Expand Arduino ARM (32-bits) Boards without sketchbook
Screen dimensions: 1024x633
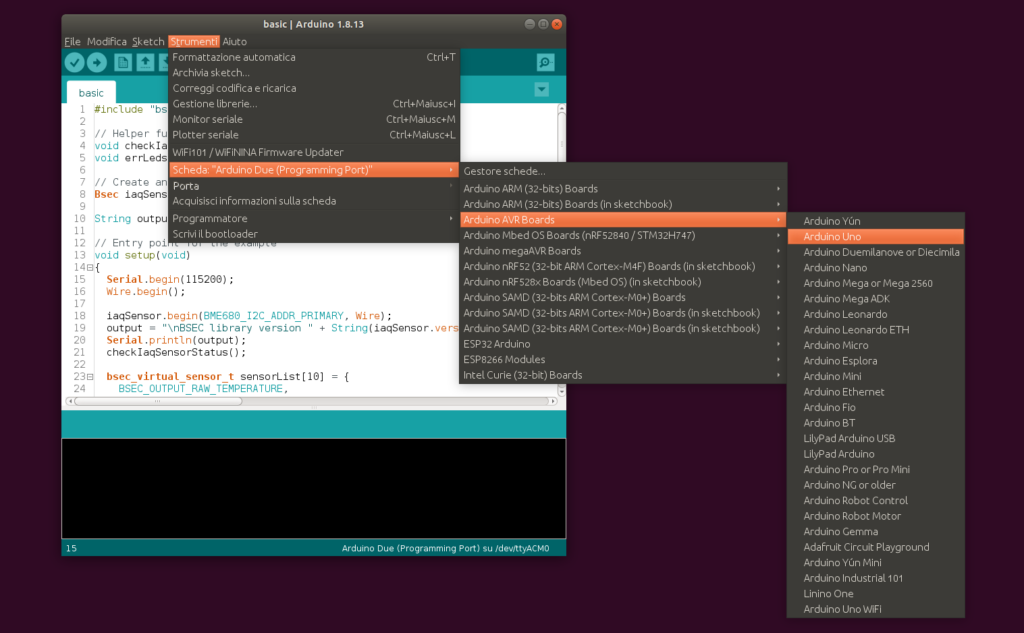(623, 189)
